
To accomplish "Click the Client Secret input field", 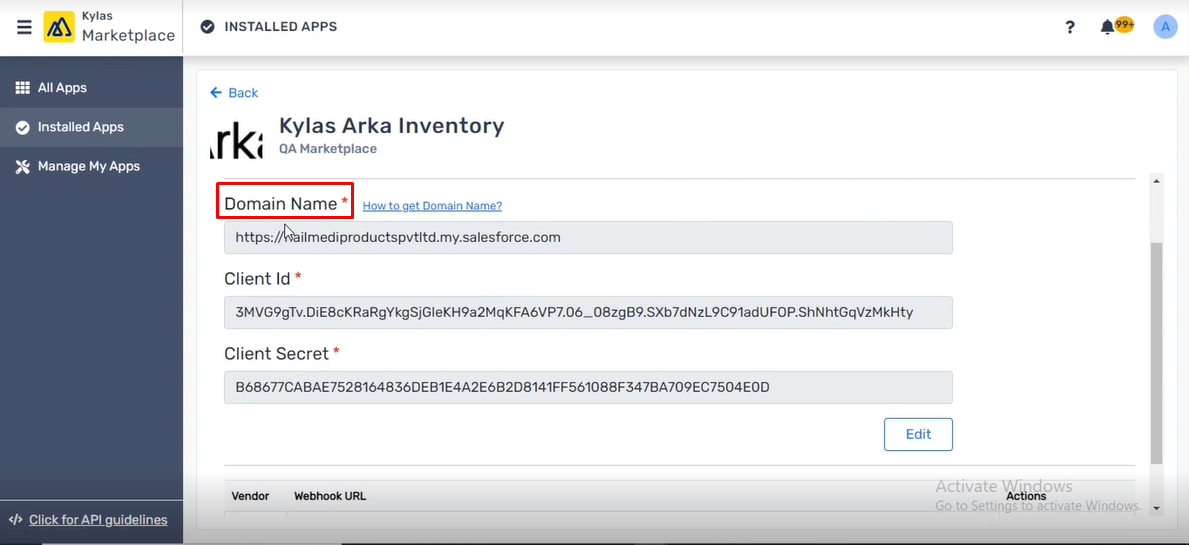I will click(588, 387).
